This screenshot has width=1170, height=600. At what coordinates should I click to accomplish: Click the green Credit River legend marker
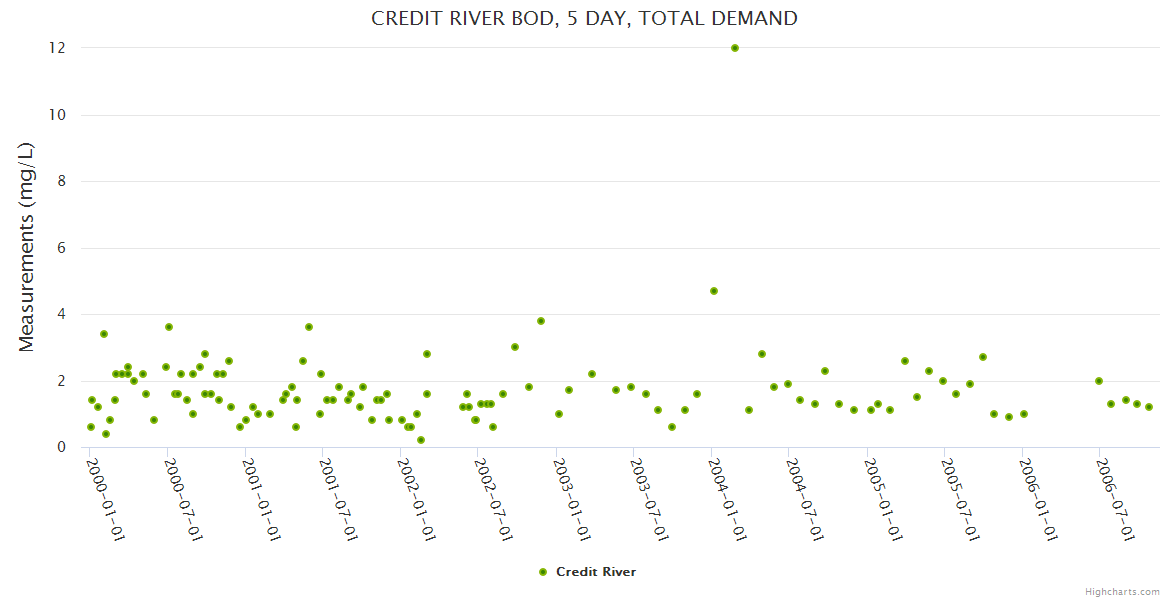pyautogui.click(x=543, y=572)
